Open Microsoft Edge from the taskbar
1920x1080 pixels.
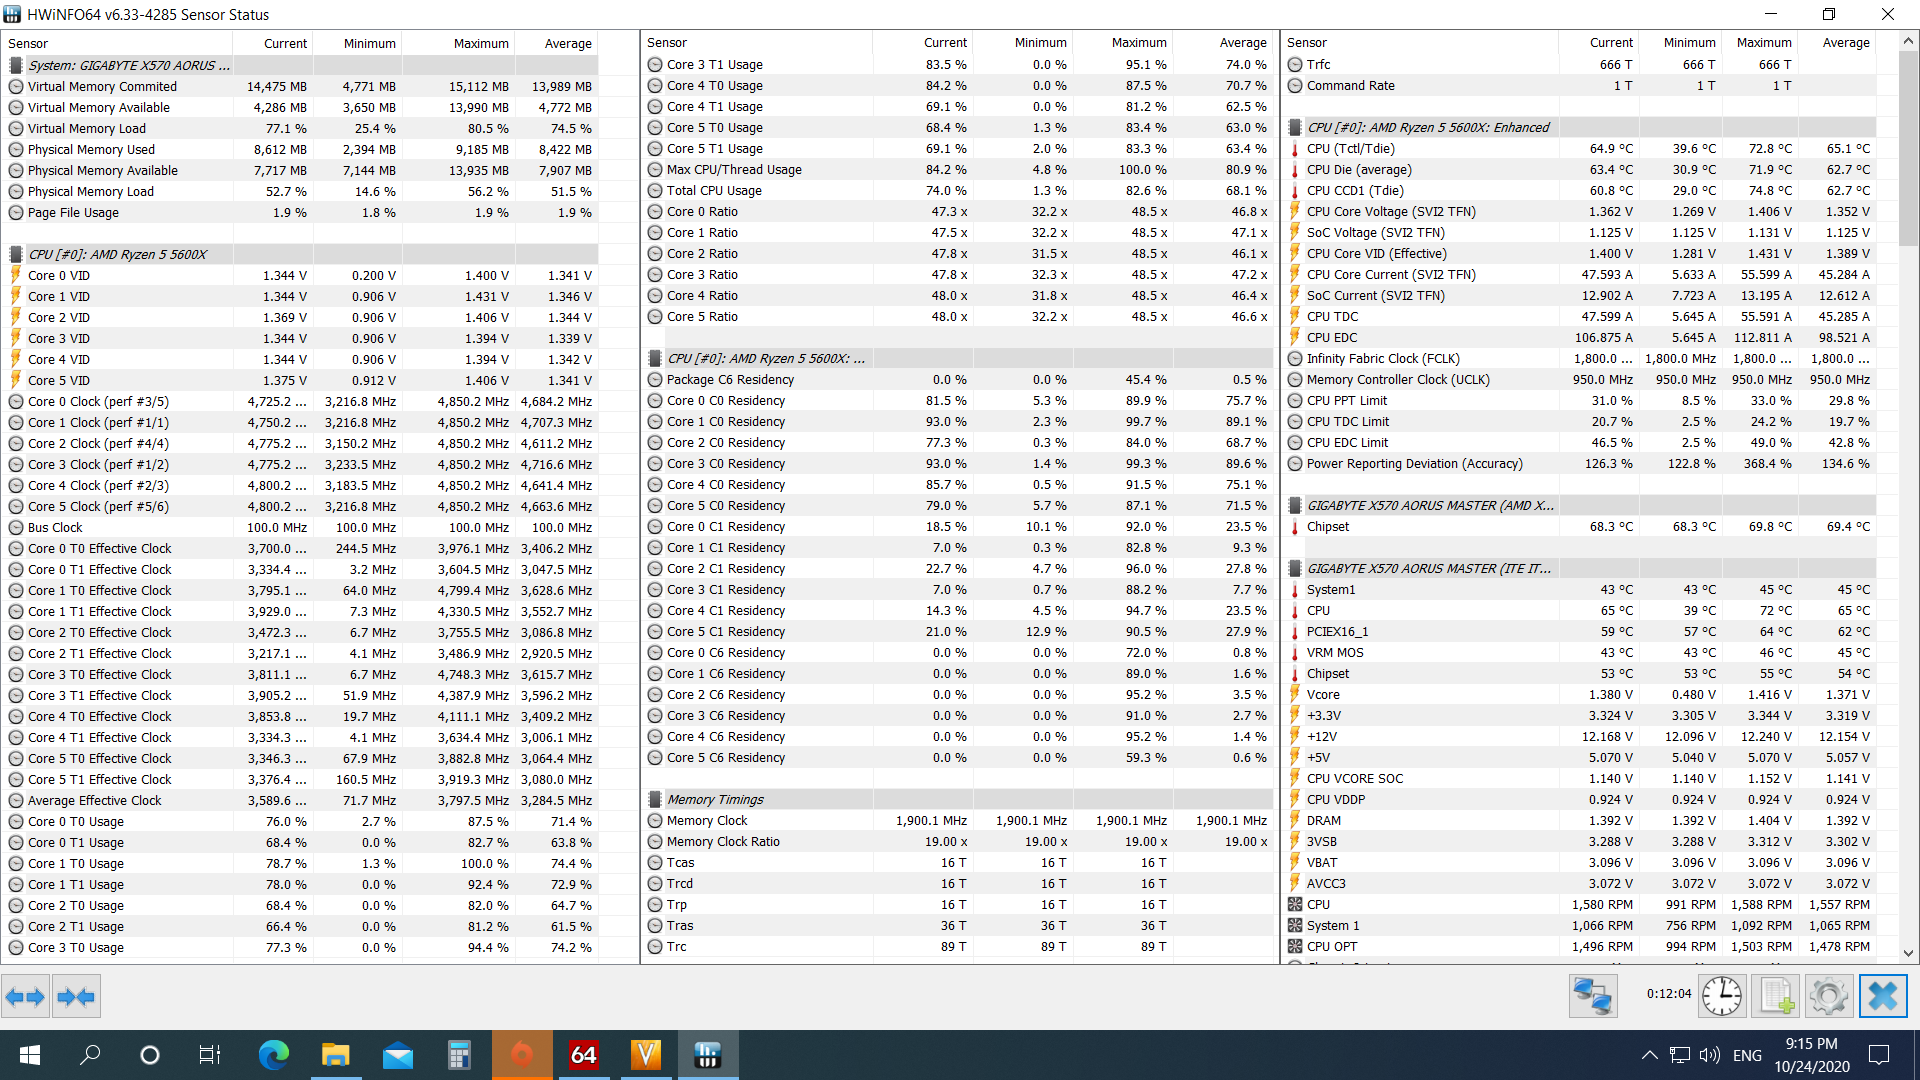point(273,1055)
